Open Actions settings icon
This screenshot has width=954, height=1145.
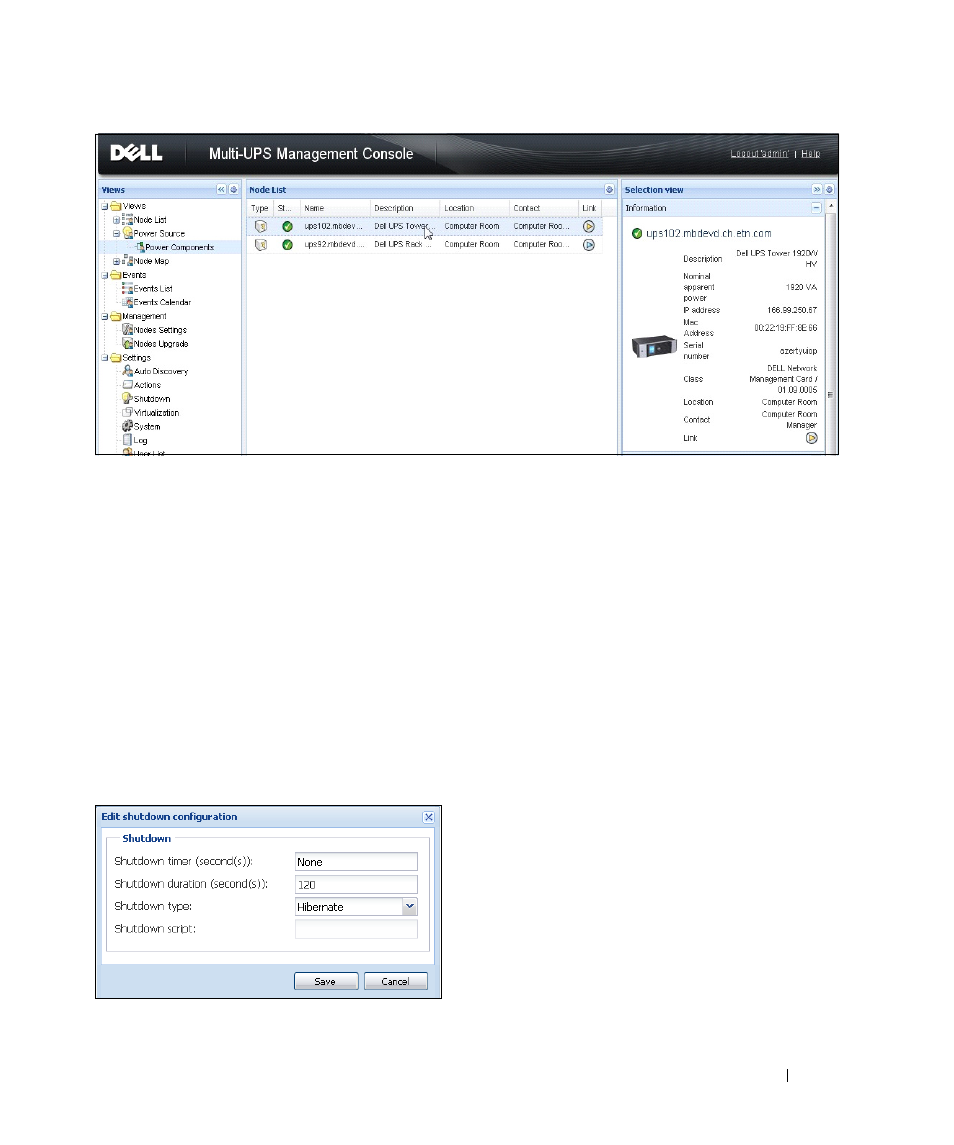tap(128, 385)
